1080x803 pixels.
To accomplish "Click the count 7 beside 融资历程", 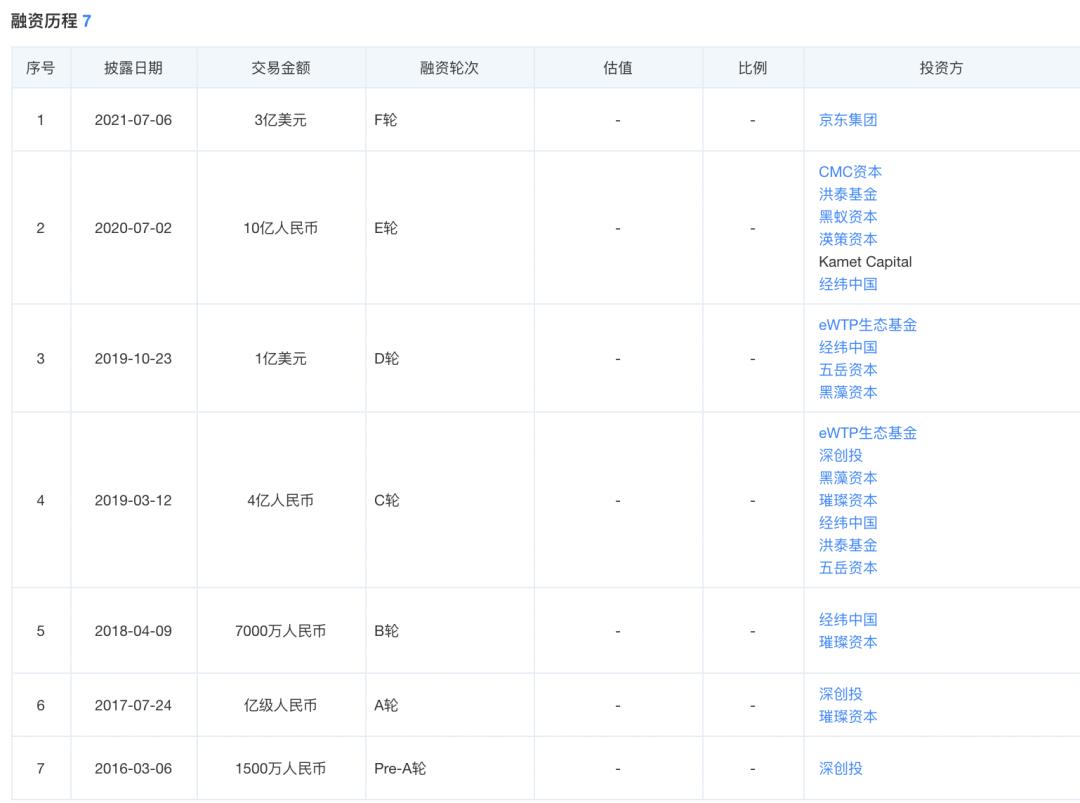I will point(87,21).
